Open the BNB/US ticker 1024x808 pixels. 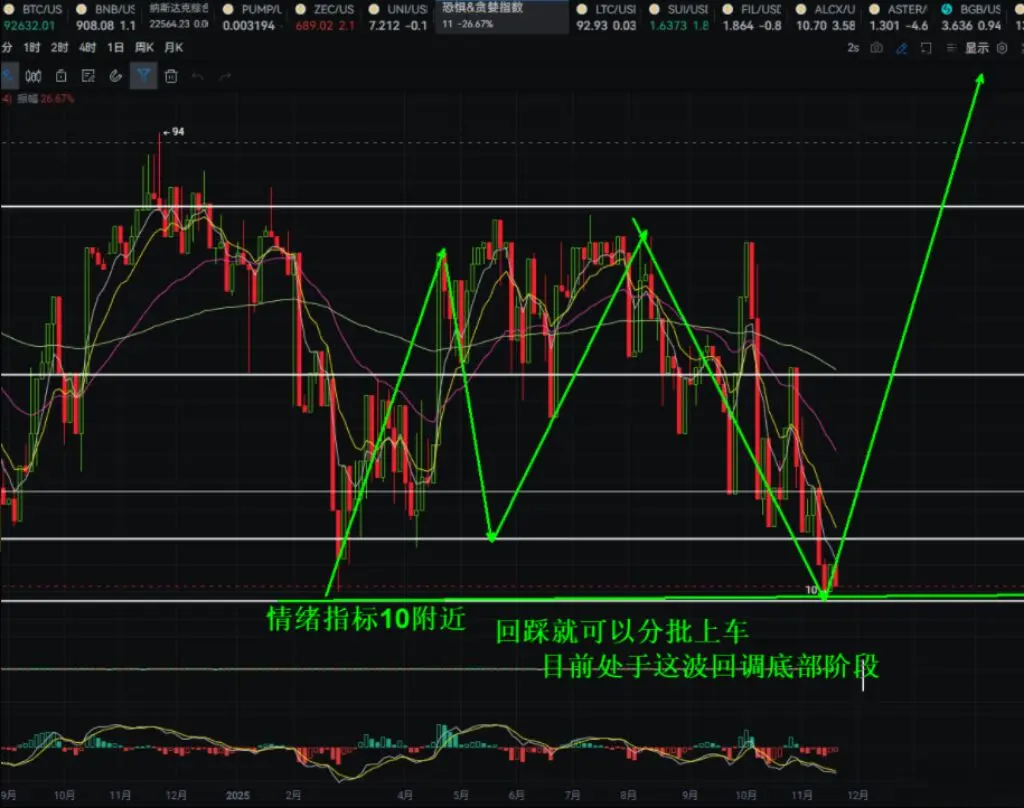[106, 17]
